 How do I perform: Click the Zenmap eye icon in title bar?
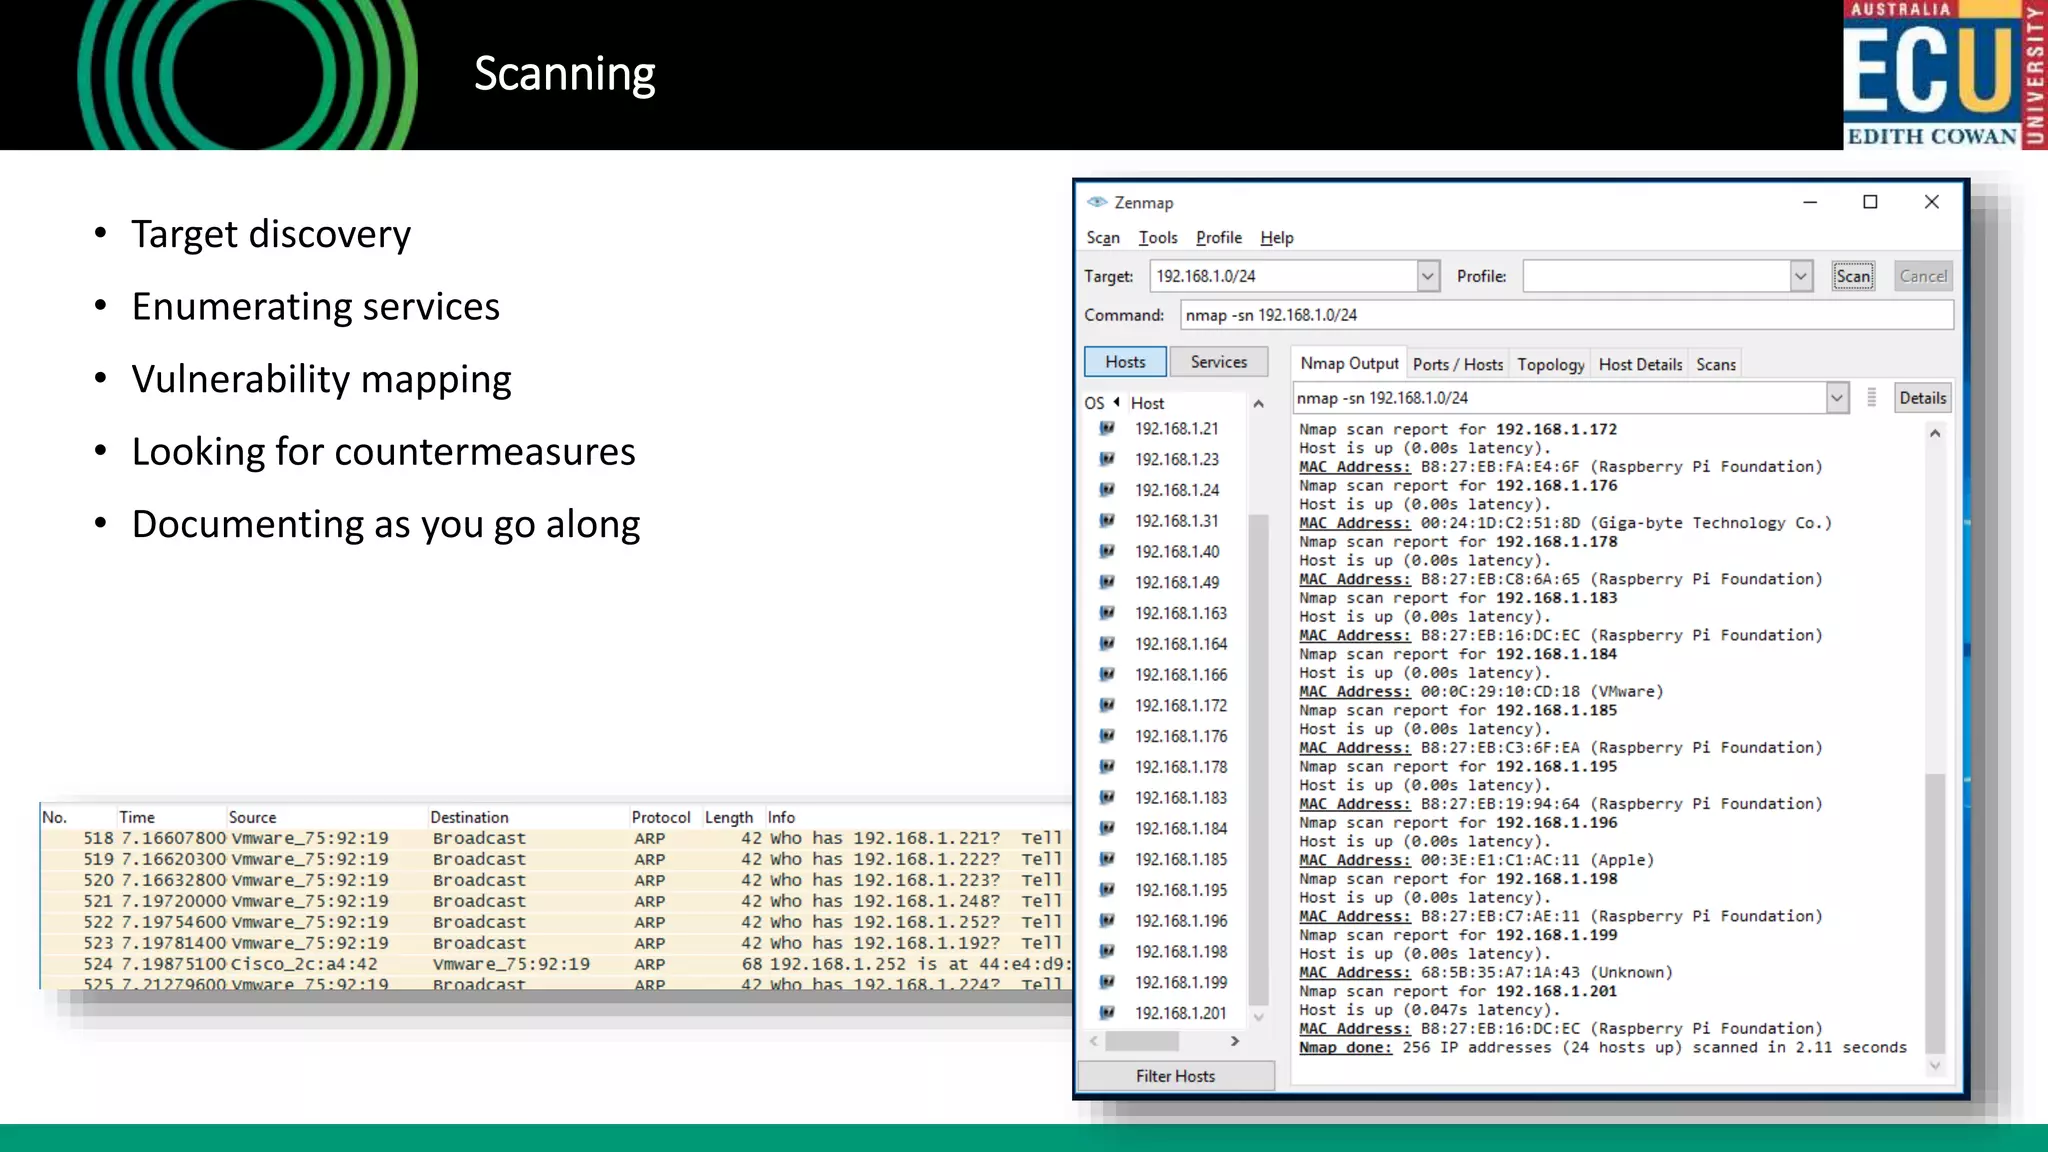1097,202
